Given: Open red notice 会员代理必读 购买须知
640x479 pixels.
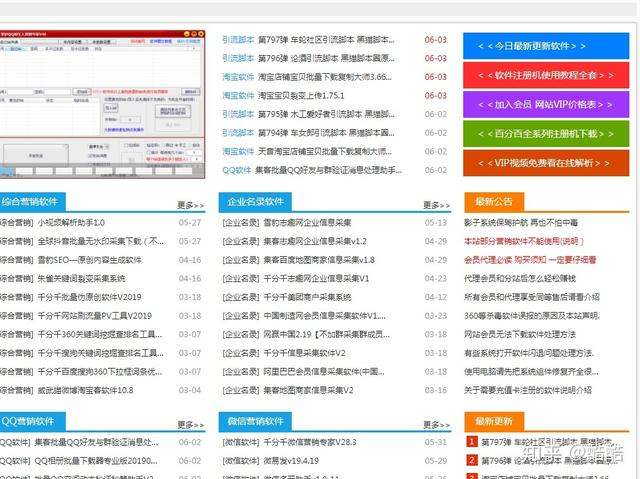Looking at the screenshot, I should coord(530,260).
